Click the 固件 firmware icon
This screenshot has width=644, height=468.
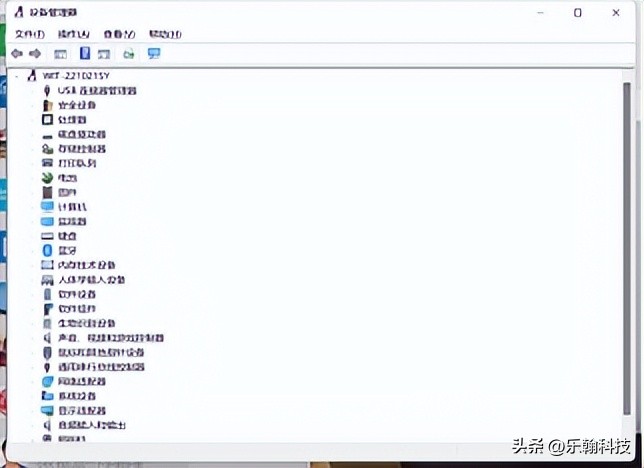(48, 192)
